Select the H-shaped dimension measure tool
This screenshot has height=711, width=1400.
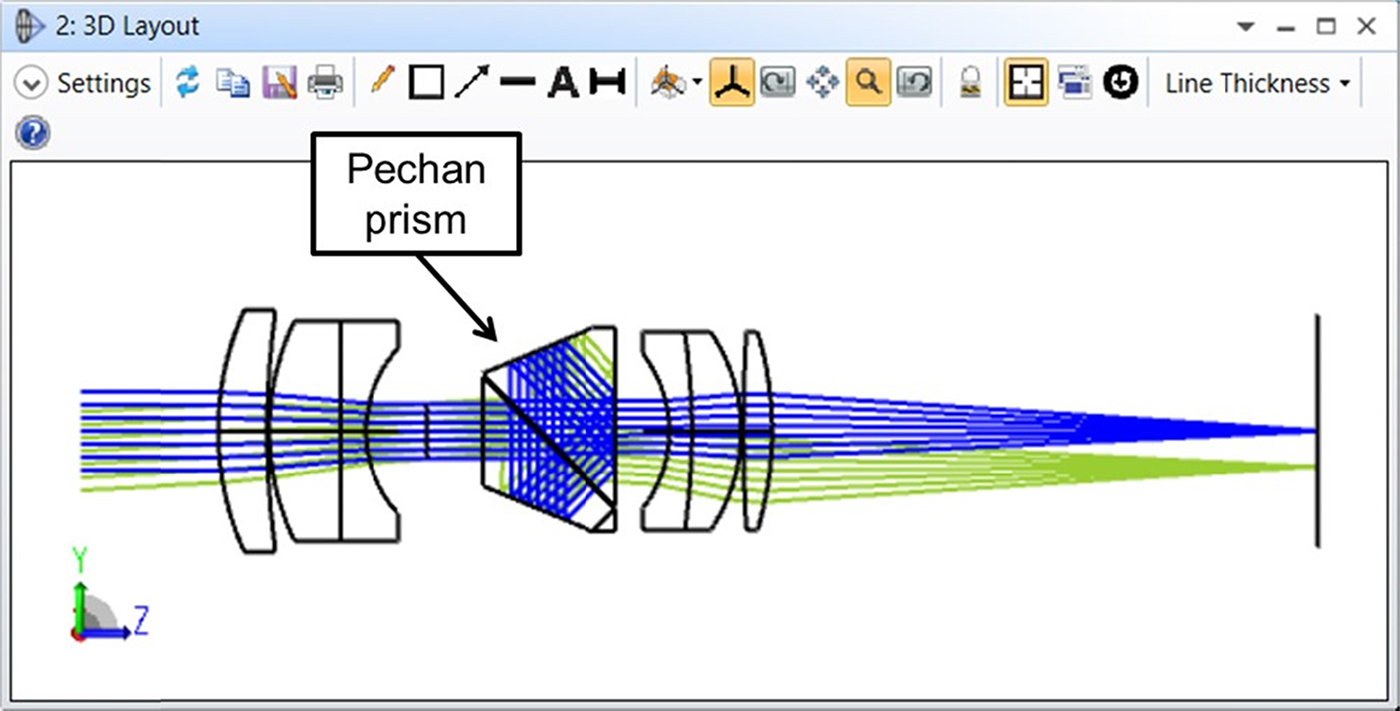tap(606, 84)
